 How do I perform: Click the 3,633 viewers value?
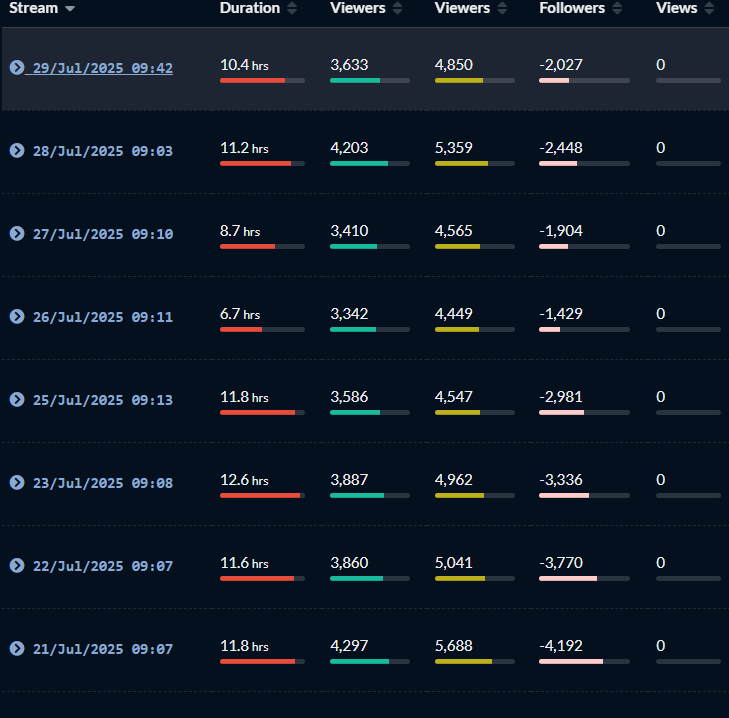click(x=349, y=65)
